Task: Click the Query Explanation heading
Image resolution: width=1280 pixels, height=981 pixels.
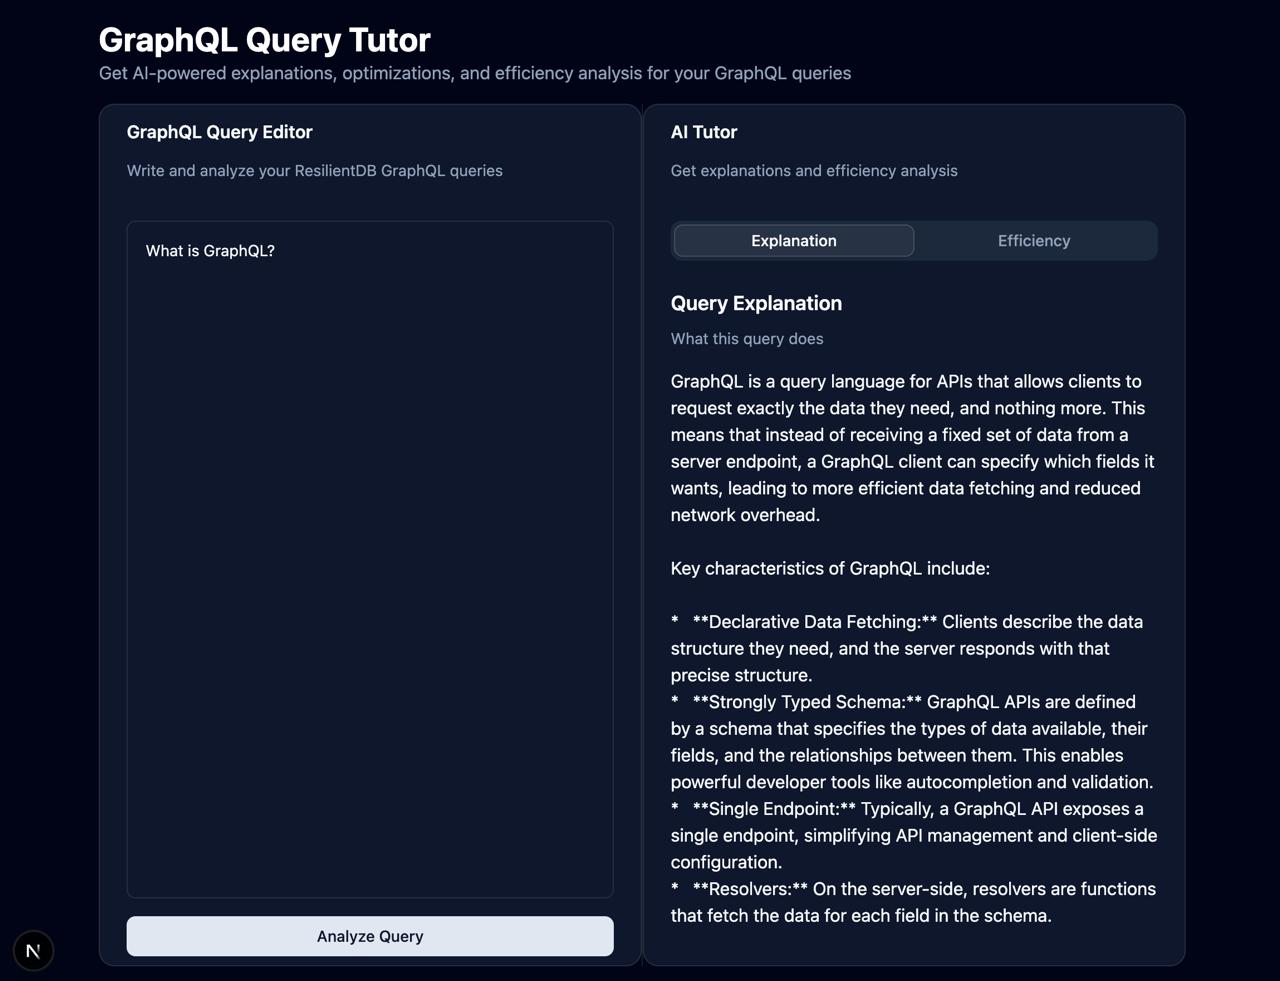Action: click(756, 303)
